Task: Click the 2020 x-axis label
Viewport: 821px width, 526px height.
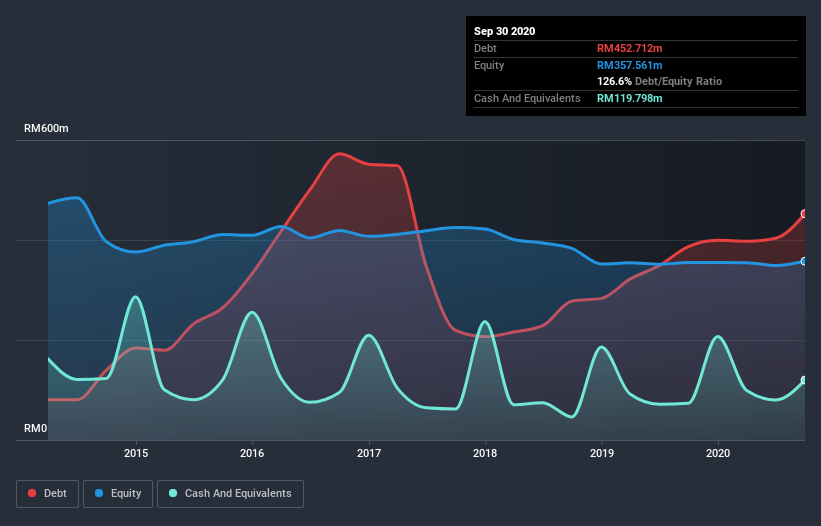Action: pos(718,453)
